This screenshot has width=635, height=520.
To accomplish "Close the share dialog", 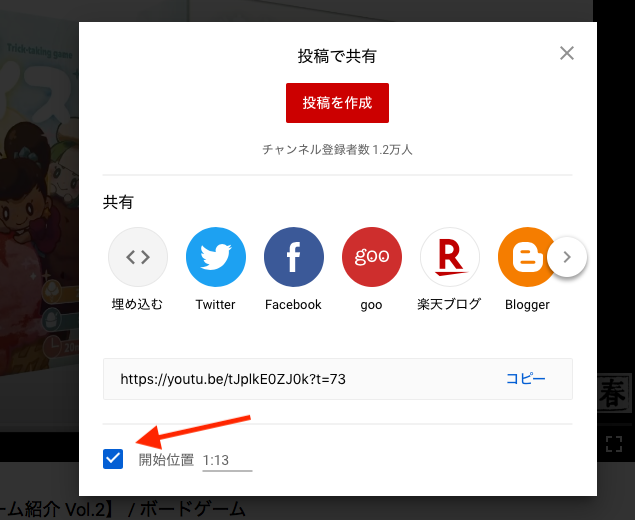I will tap(567, 53).
